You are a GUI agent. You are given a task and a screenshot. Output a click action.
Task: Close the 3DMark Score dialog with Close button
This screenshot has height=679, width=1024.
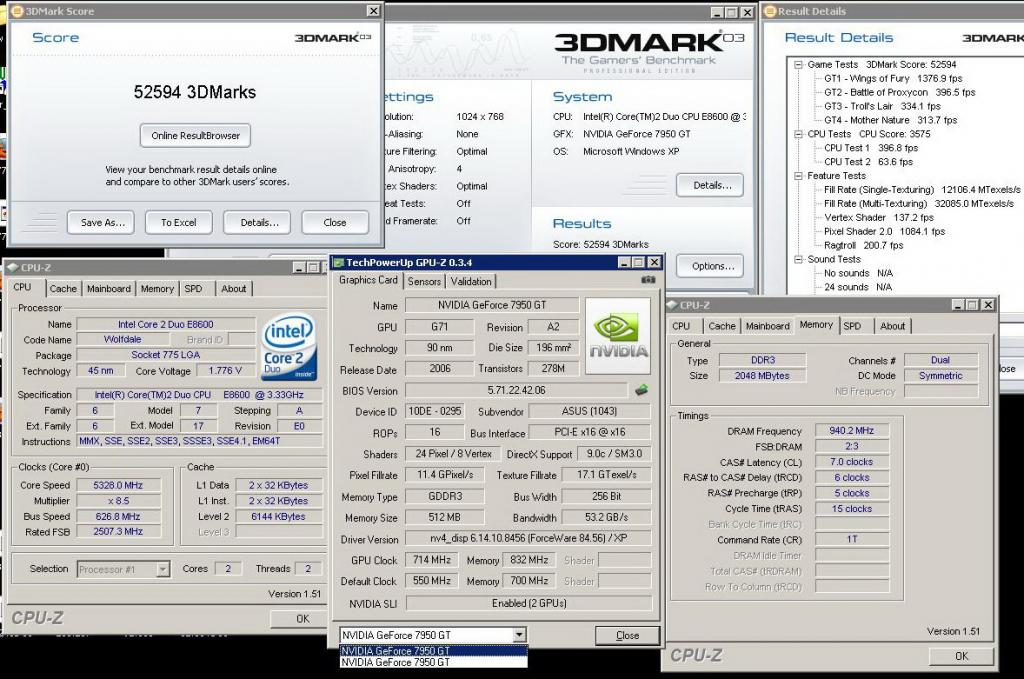(335, 223)
